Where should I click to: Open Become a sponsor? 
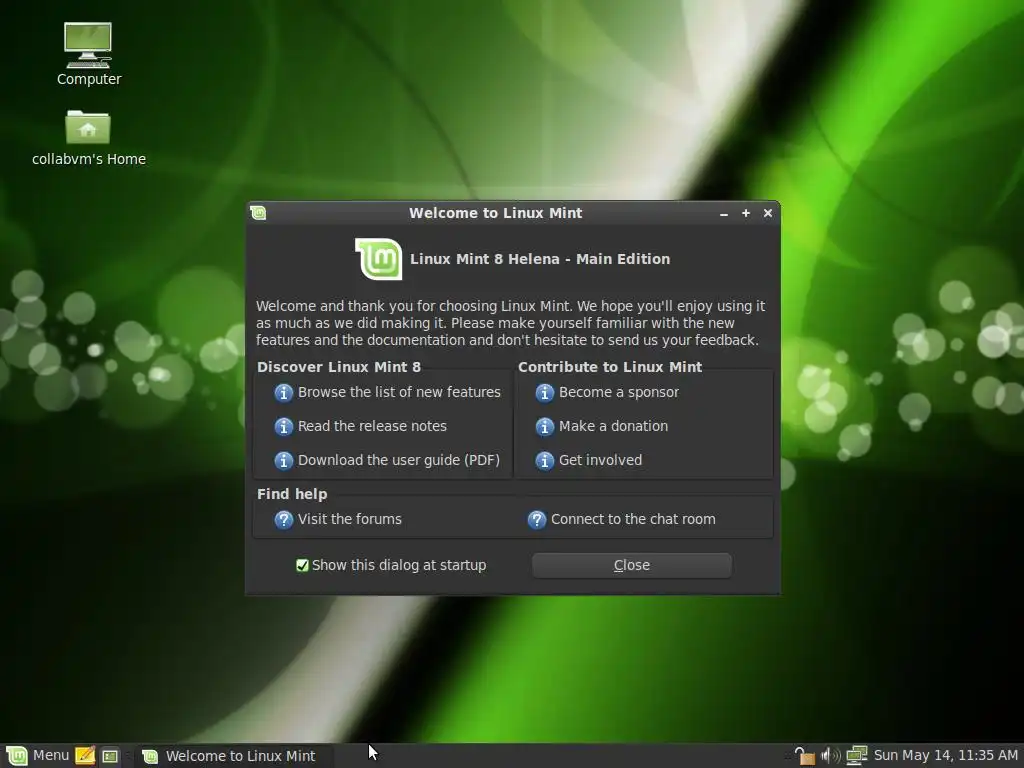click(618, 392)
